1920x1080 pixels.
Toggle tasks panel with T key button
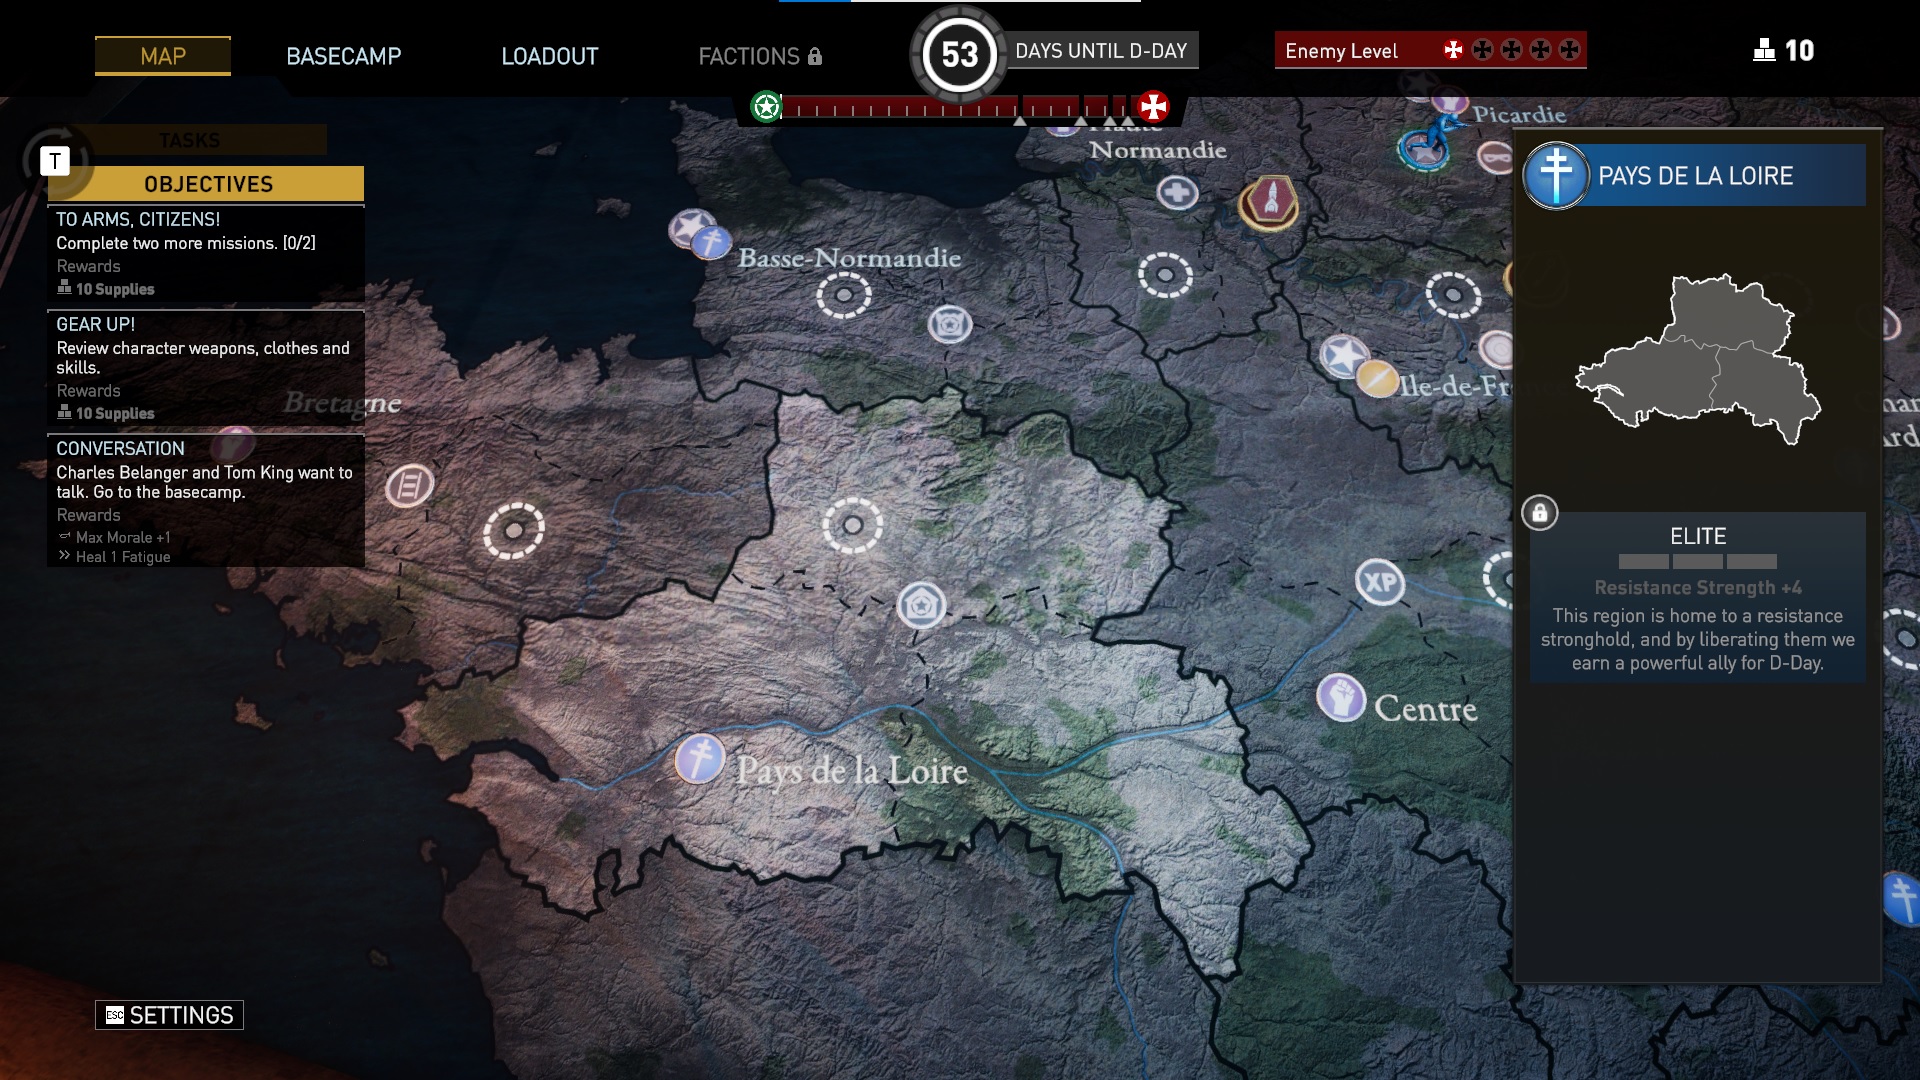point(55,161)
